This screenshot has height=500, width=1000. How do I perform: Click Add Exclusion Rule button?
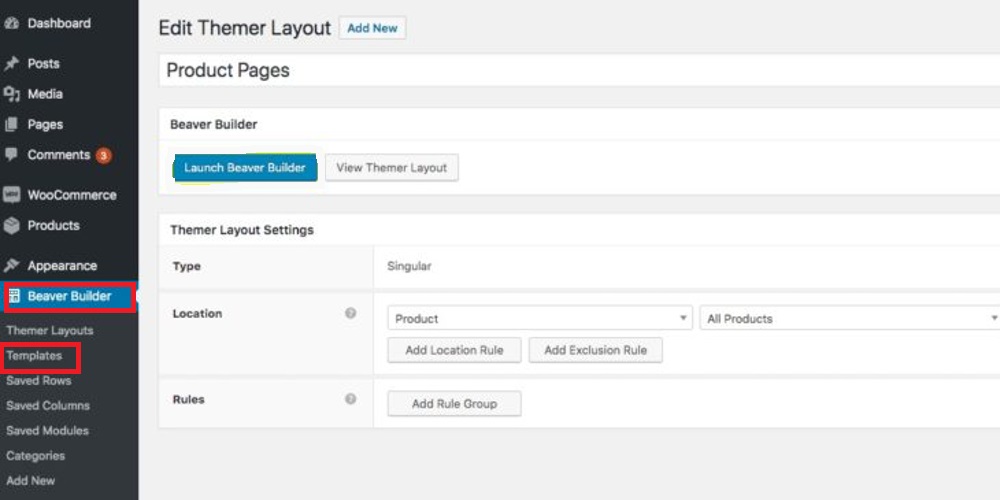point(596,350)
